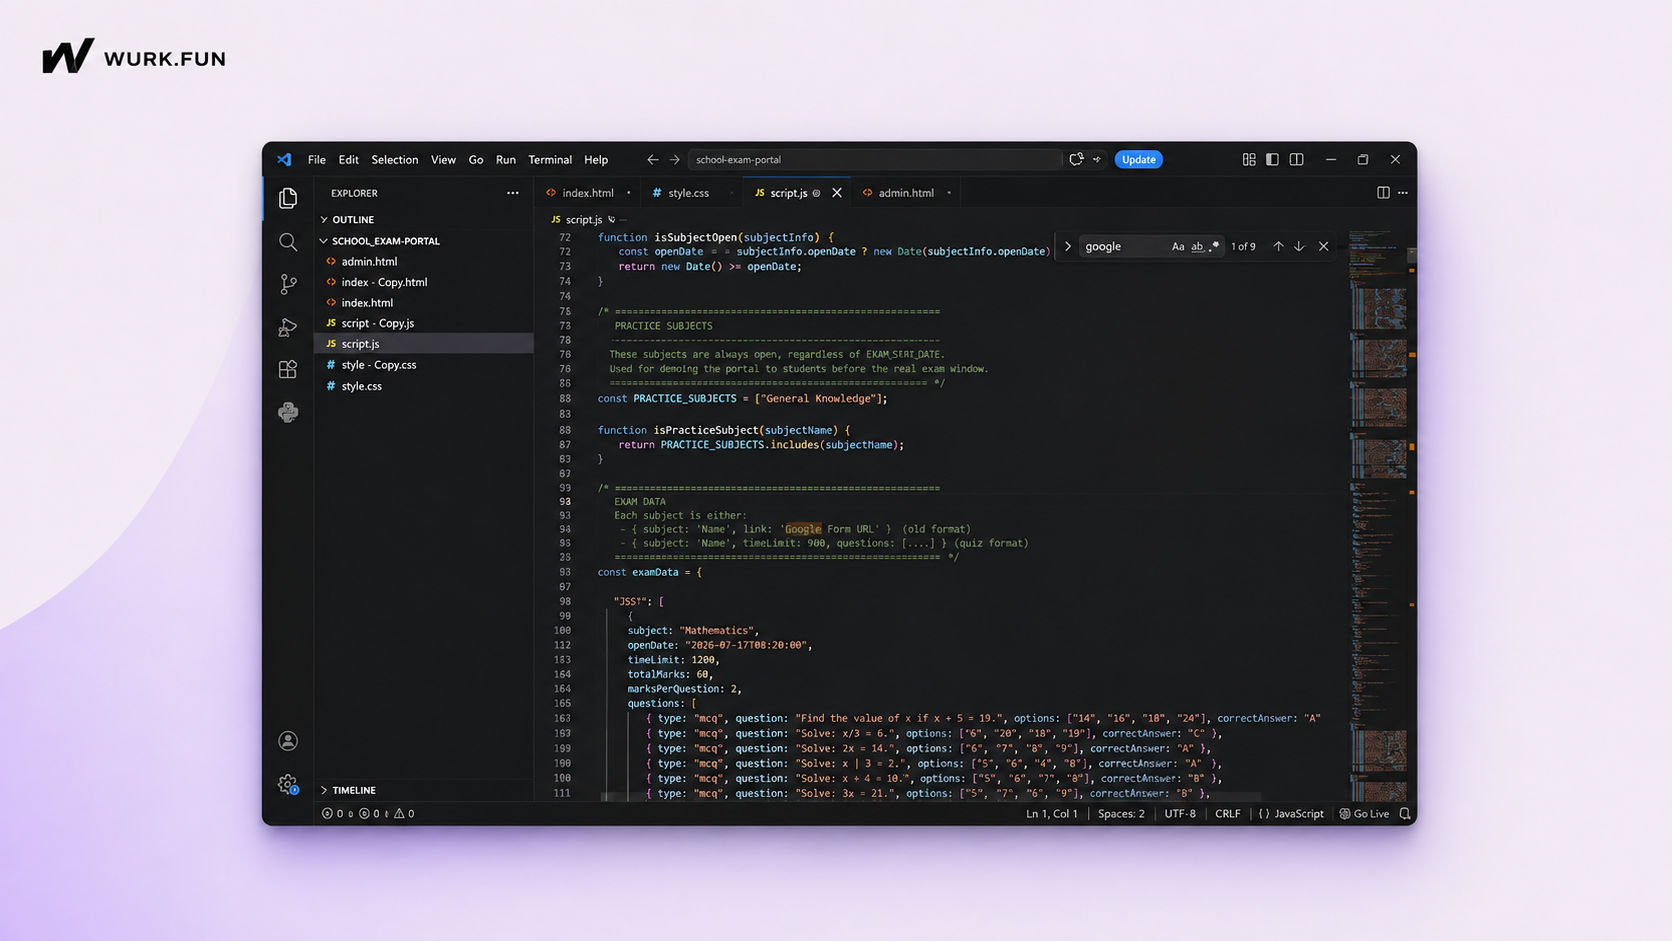Open the Help menu
The width and height of the screenshot is (1672, 941).
pos(596,160)
